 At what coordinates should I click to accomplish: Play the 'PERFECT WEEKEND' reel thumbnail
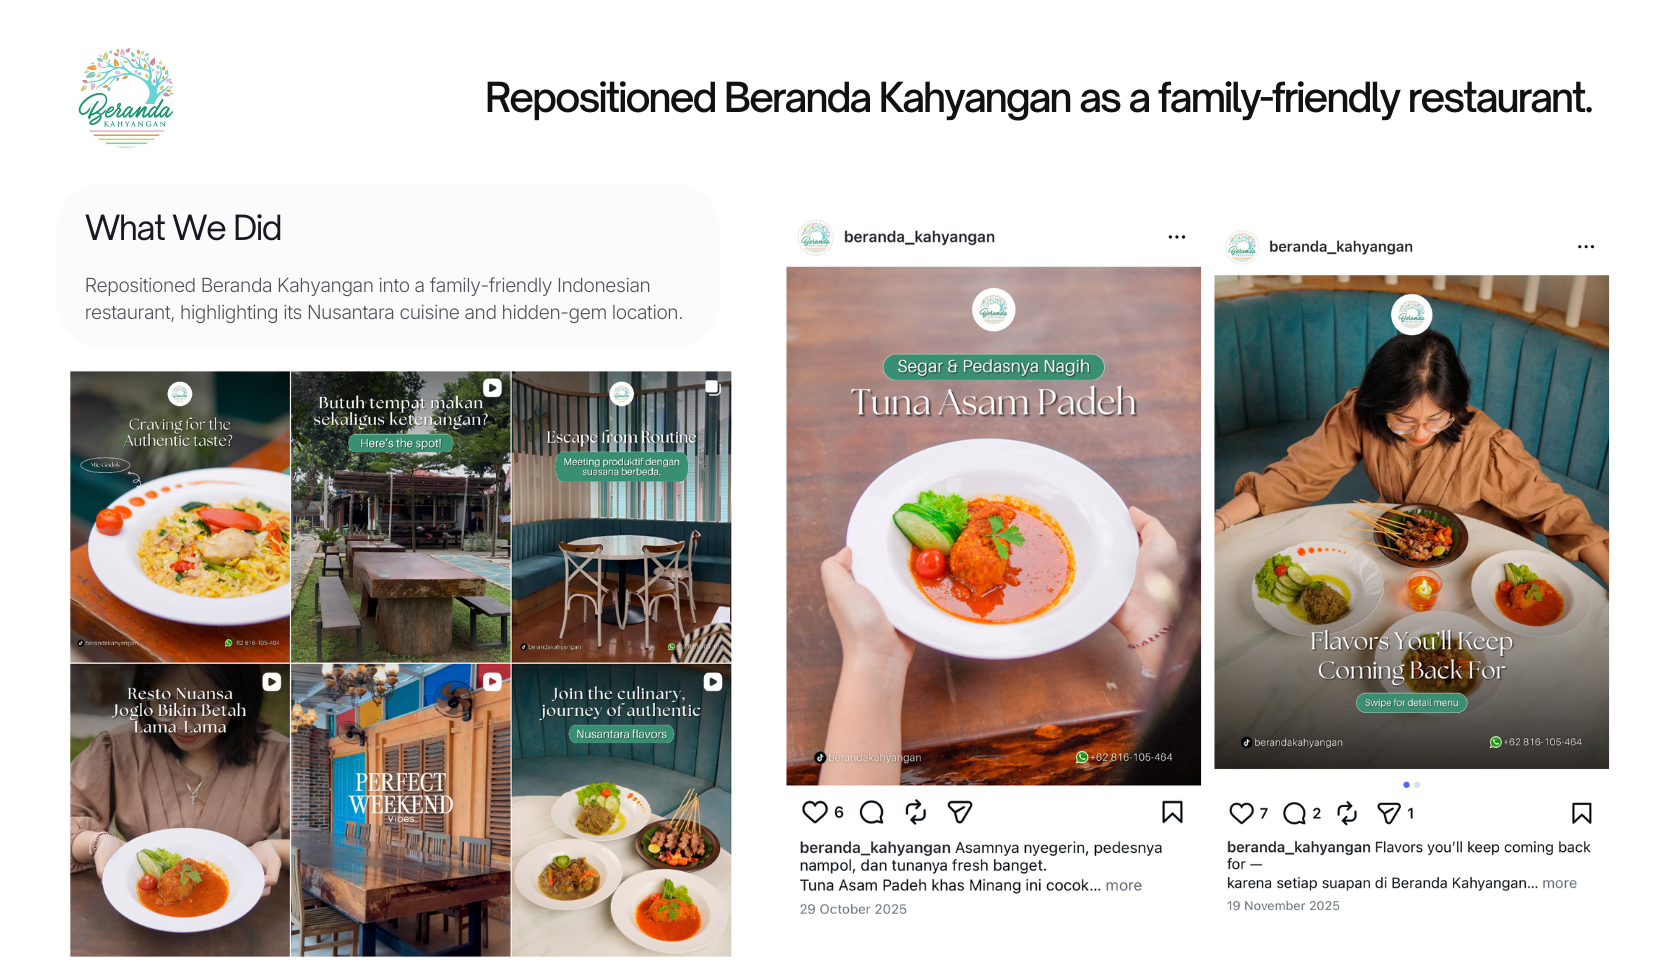pyautogui.click(x=401, y=810)
